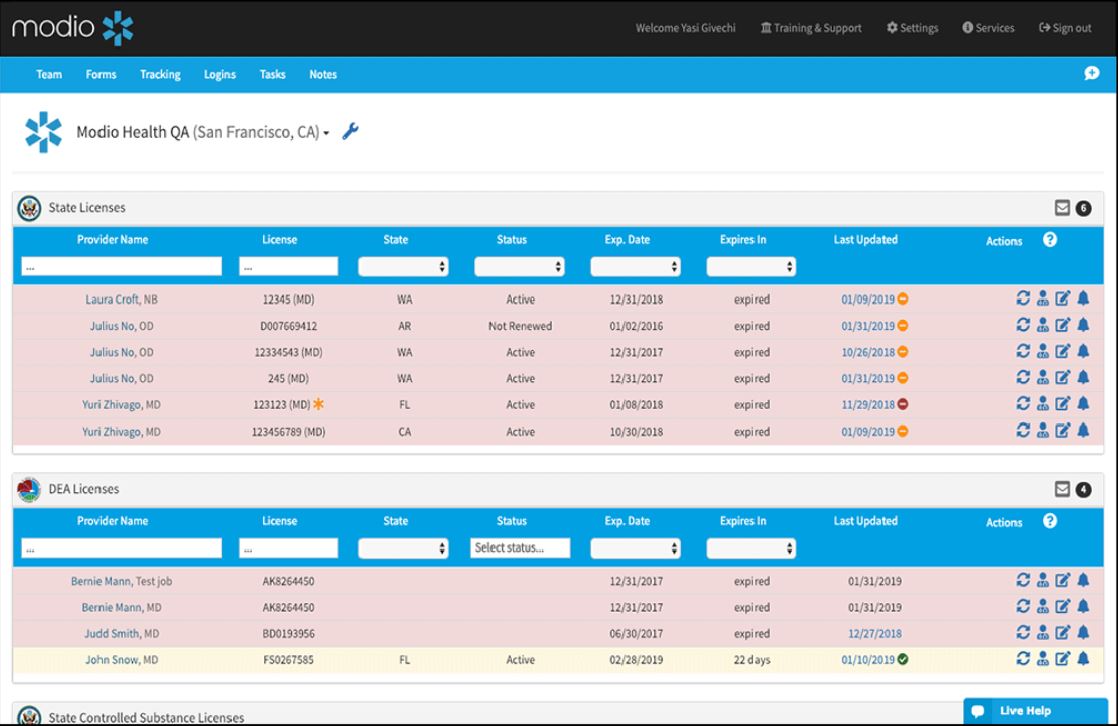Click the wrench icon beside Modio Health QA
Screen dimensions: 1118x726
pyautogui.click(x=350, y=131)
